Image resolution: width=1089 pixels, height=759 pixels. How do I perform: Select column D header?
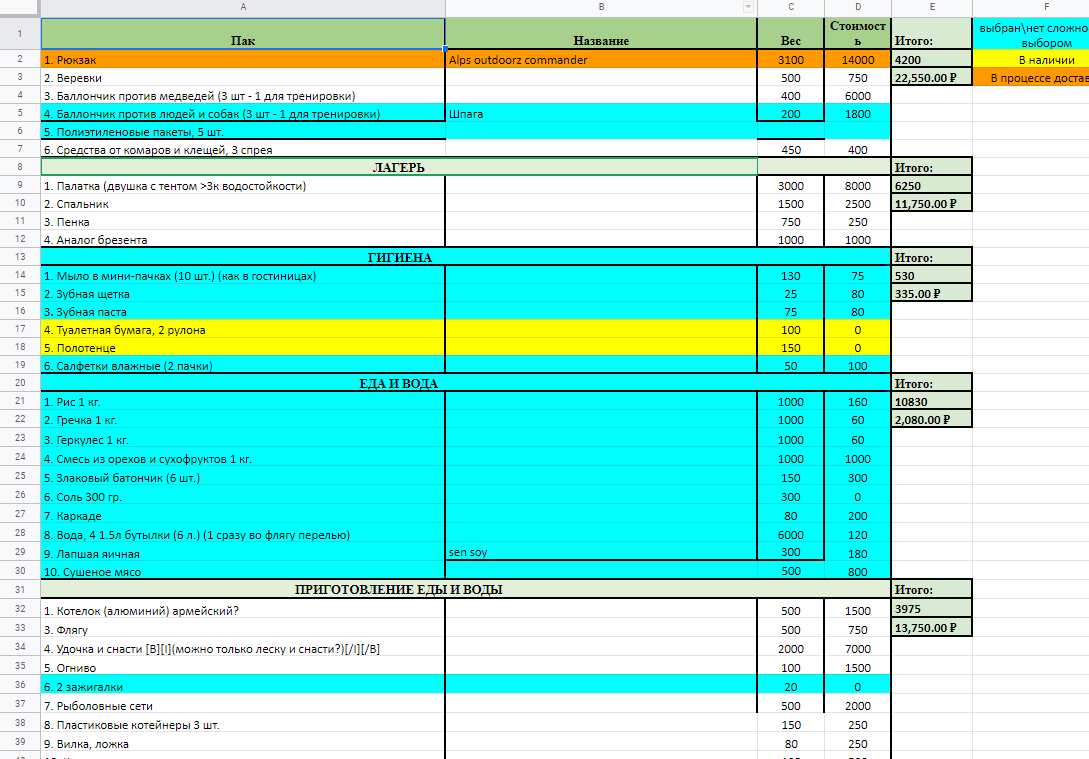click(x=858, y=7)
